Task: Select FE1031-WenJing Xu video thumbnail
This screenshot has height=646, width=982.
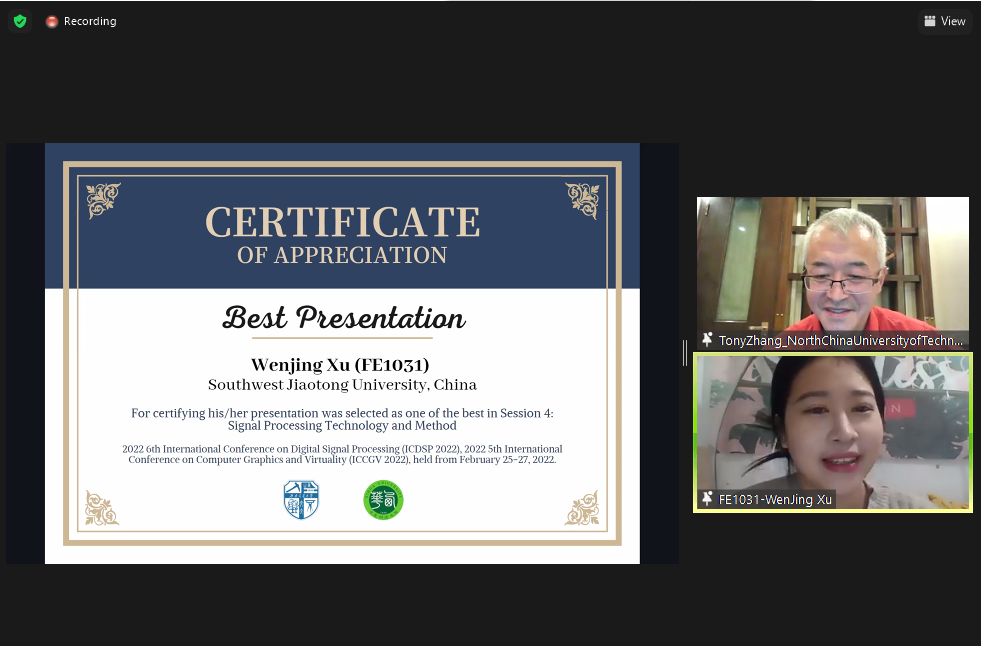Action: coord(832,432)
